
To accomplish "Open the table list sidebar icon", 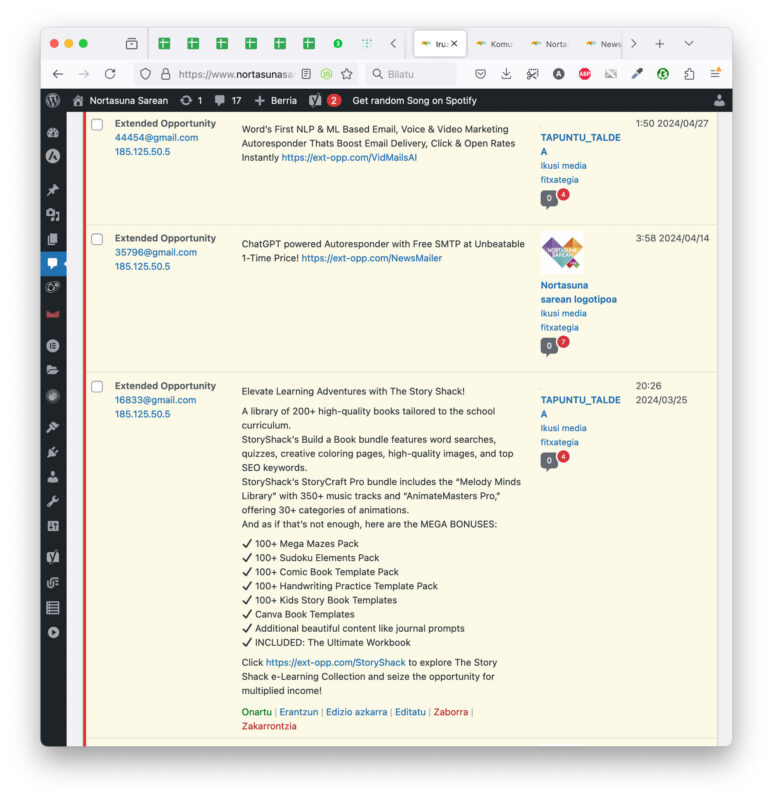I will pos(53,608).
